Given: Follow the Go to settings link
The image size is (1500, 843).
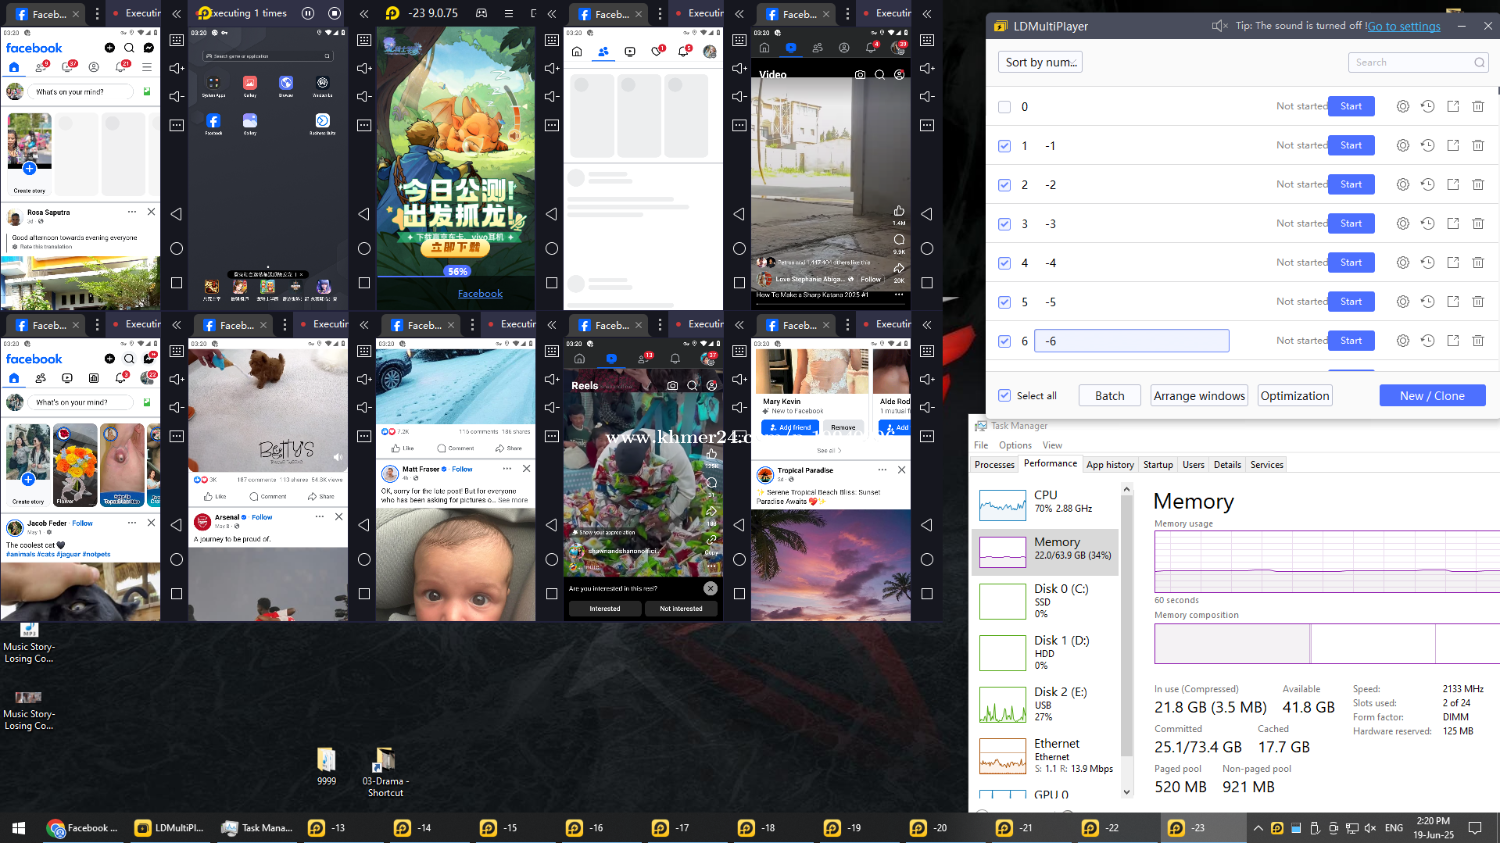Looking at the screenshot, I should tap(1404, 26).
